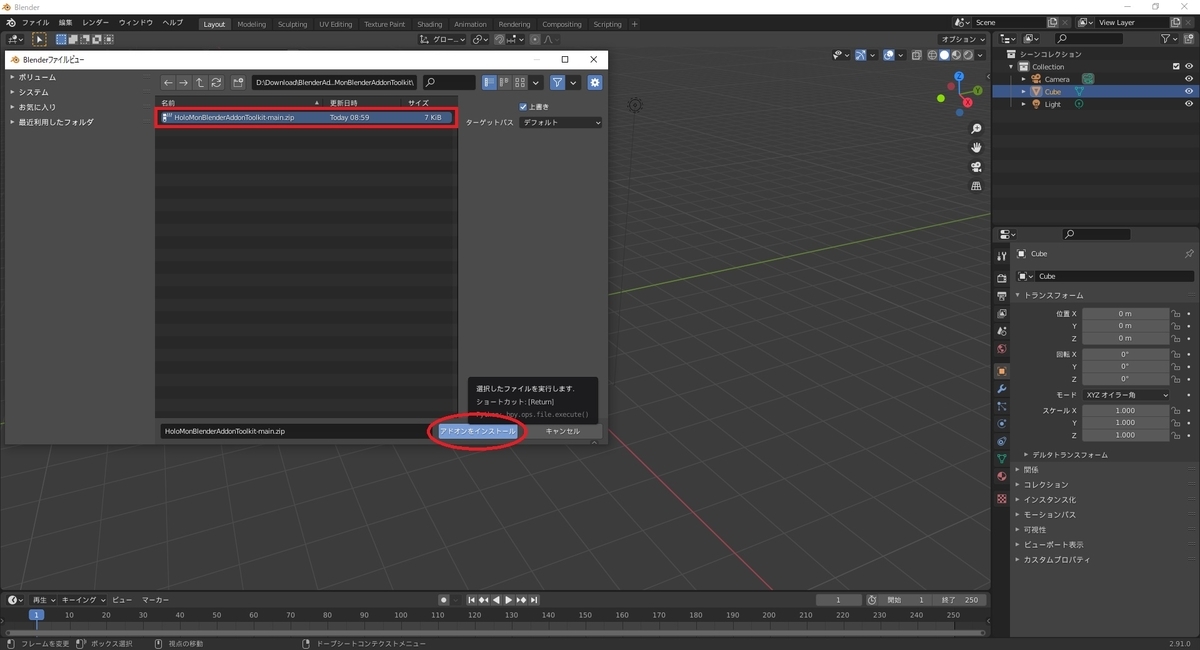
Task: Toggle the file filter funnel icon
Action: click(558, 83)
